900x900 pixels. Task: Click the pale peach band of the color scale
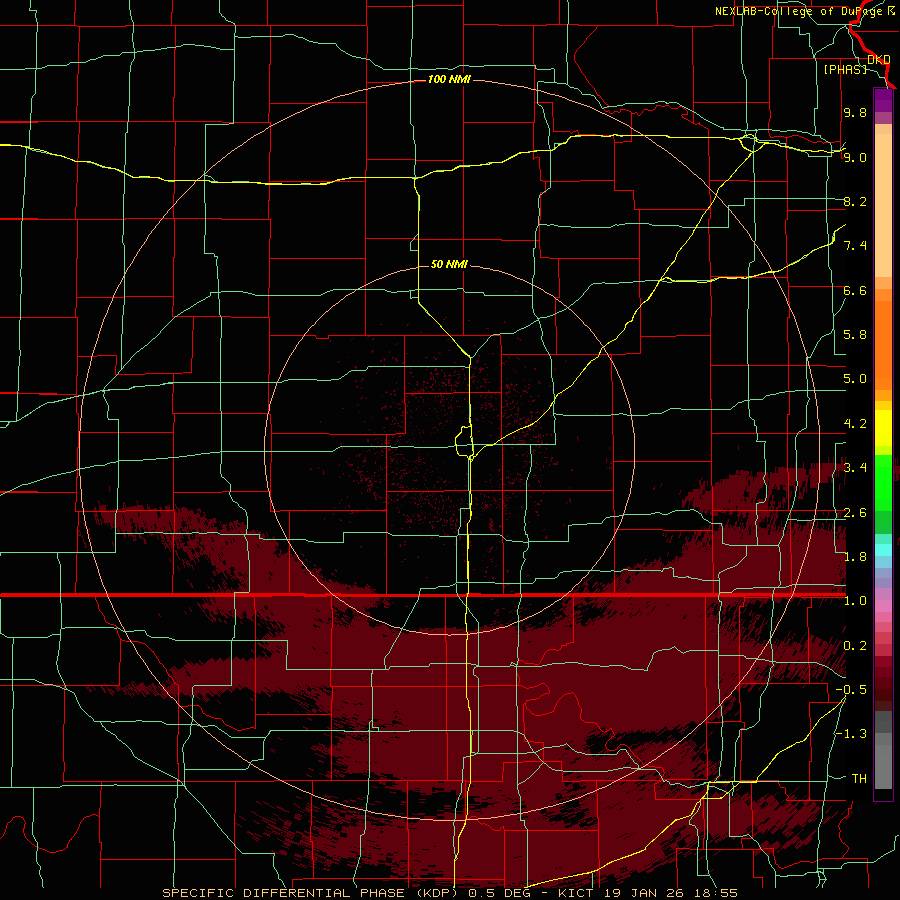pyautogui.click(x=883, y=205)
